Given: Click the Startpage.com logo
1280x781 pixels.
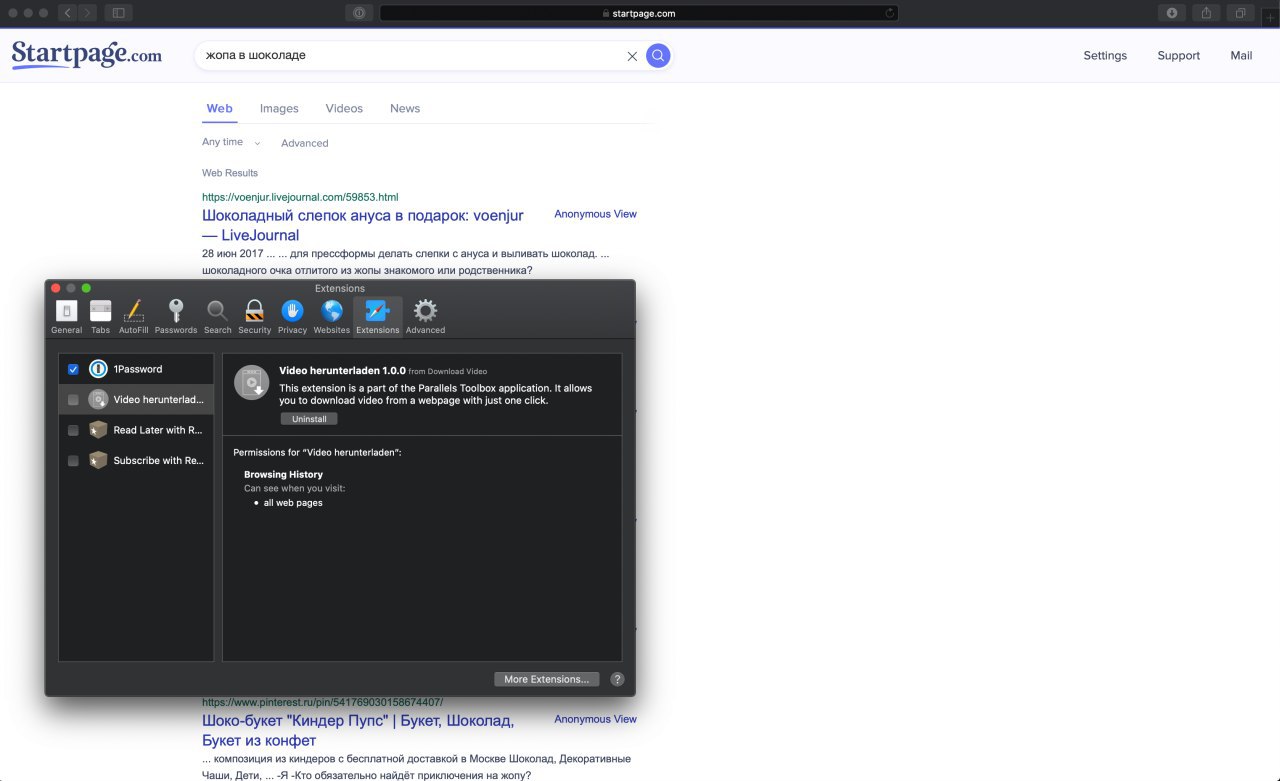Looking at the screenshot, I should 86,54.
